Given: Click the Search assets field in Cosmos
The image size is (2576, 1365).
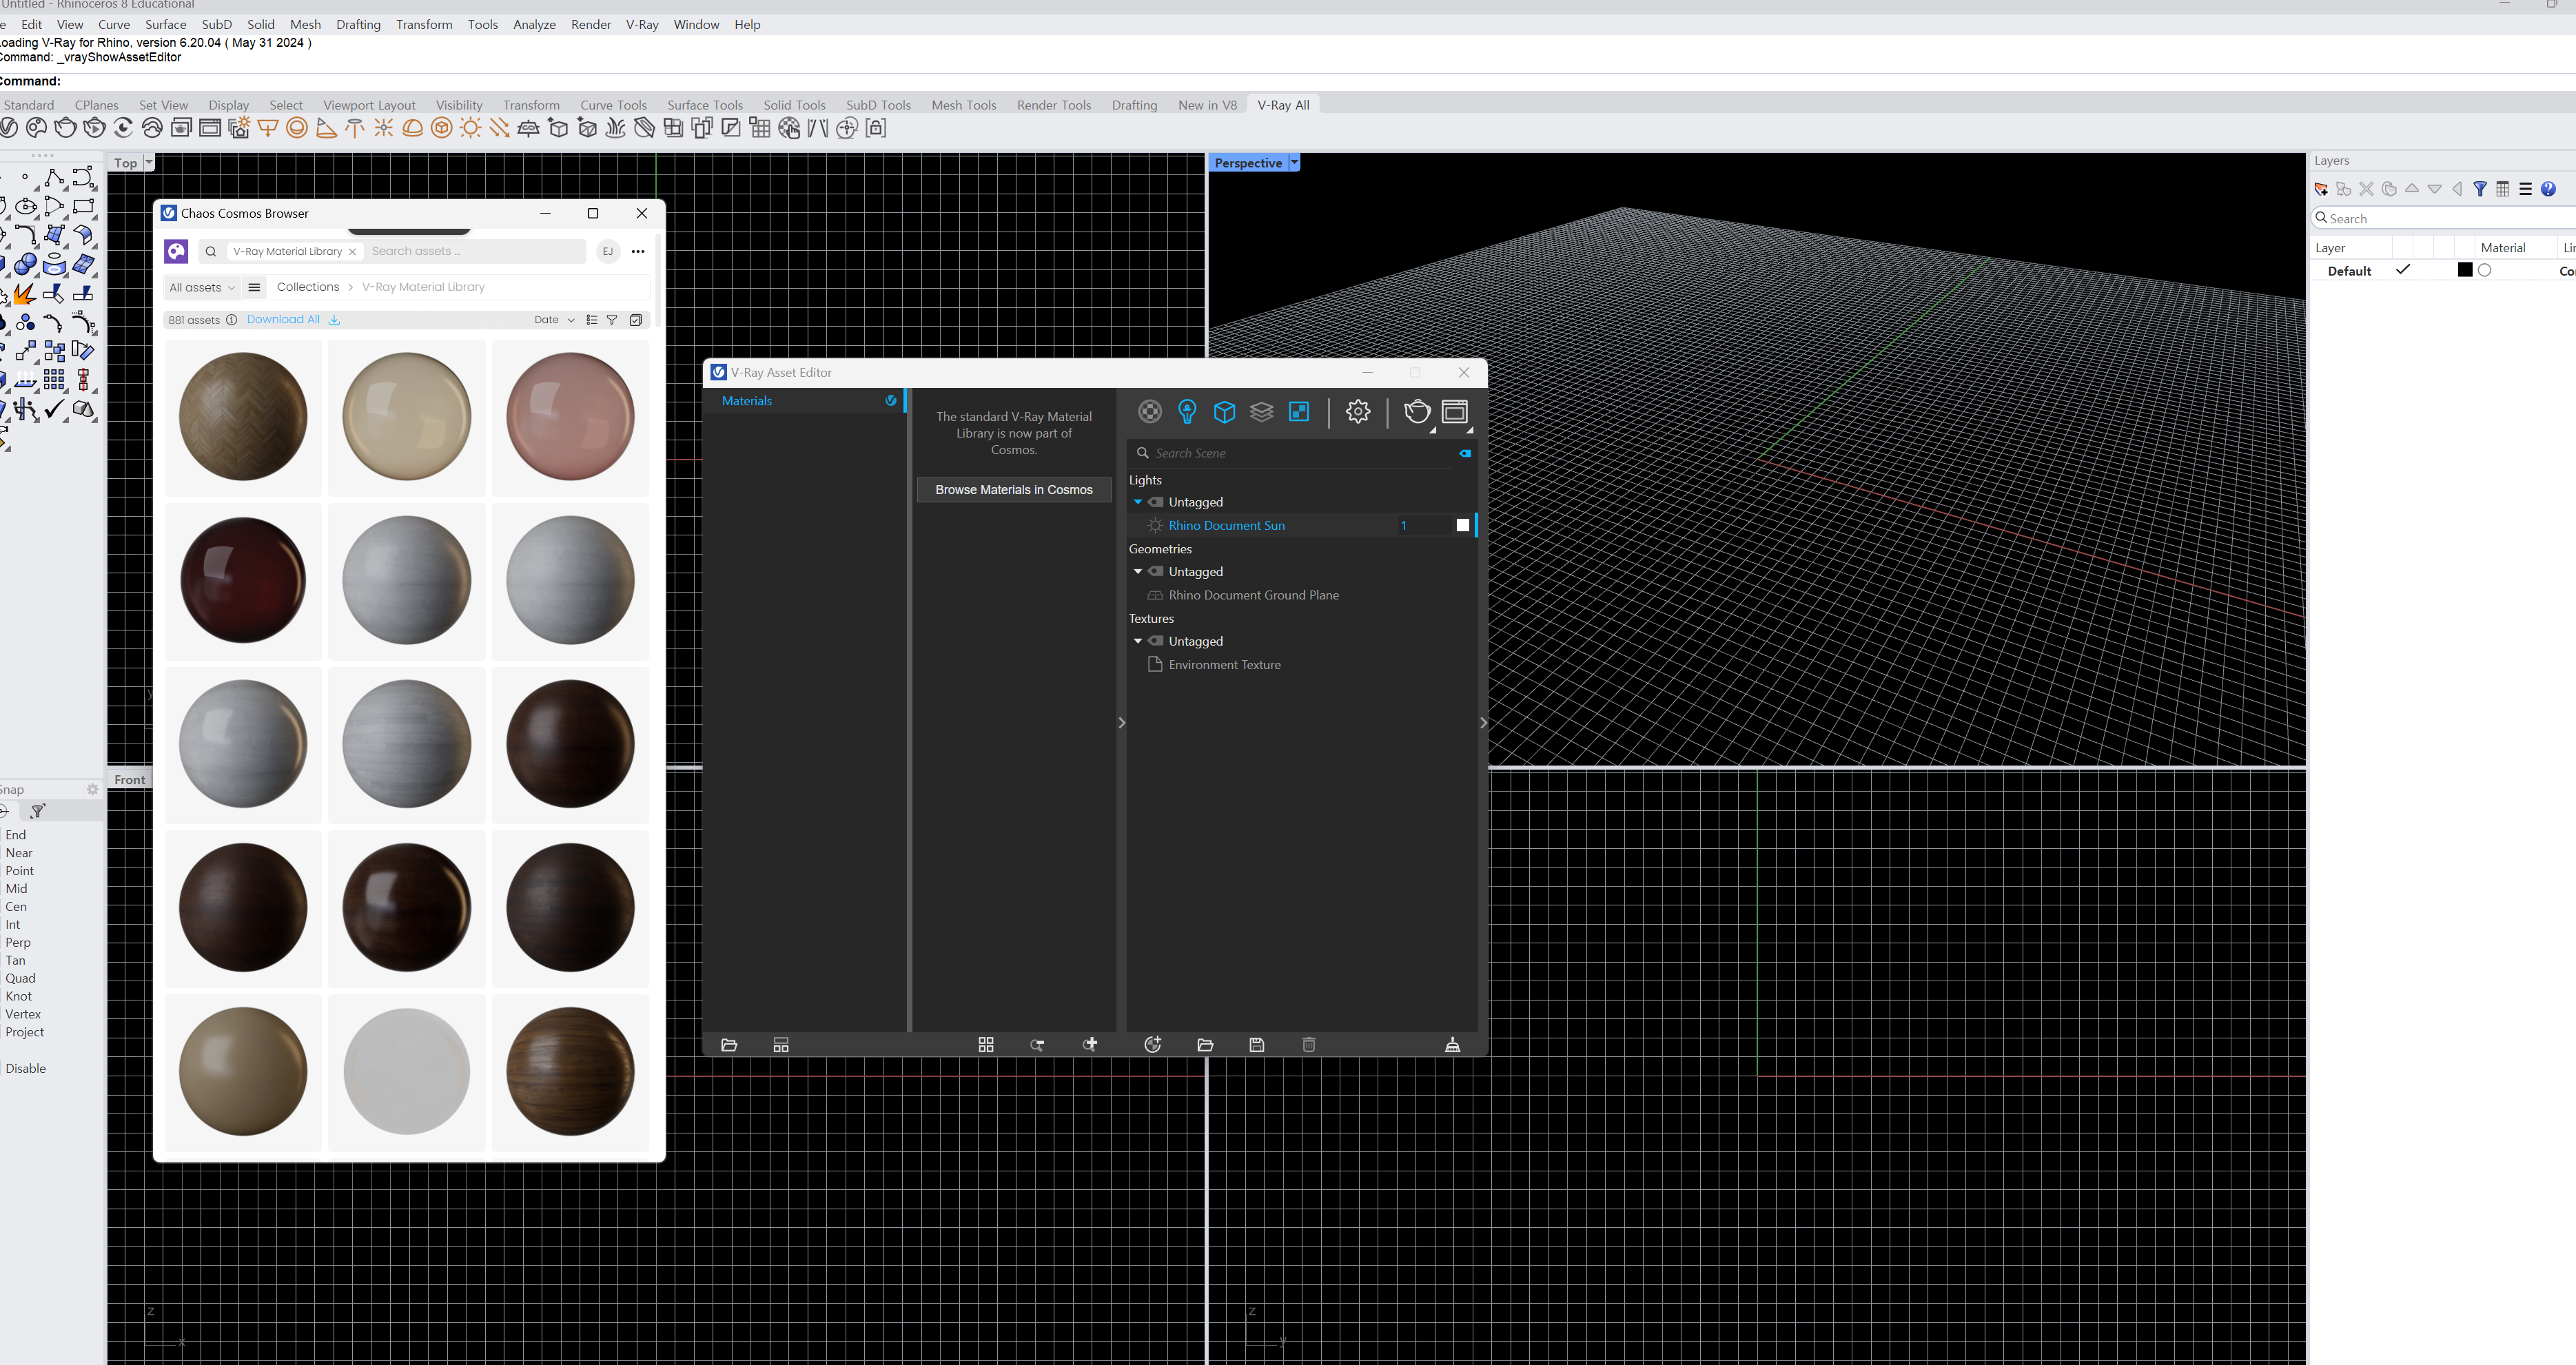Looking at the screenshot, I should [x=475, y=251].
